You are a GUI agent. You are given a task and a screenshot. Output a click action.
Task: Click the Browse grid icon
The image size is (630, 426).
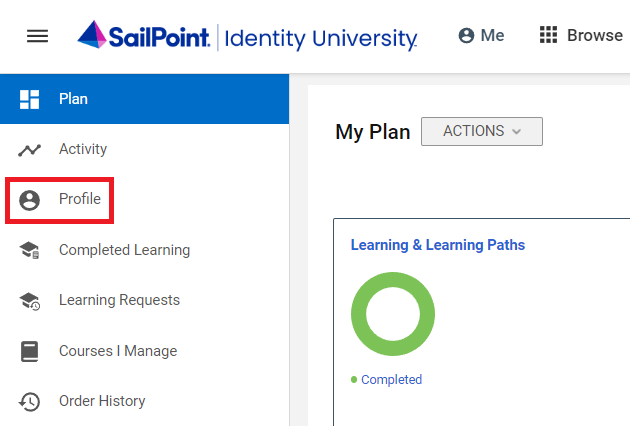[548, 36]
